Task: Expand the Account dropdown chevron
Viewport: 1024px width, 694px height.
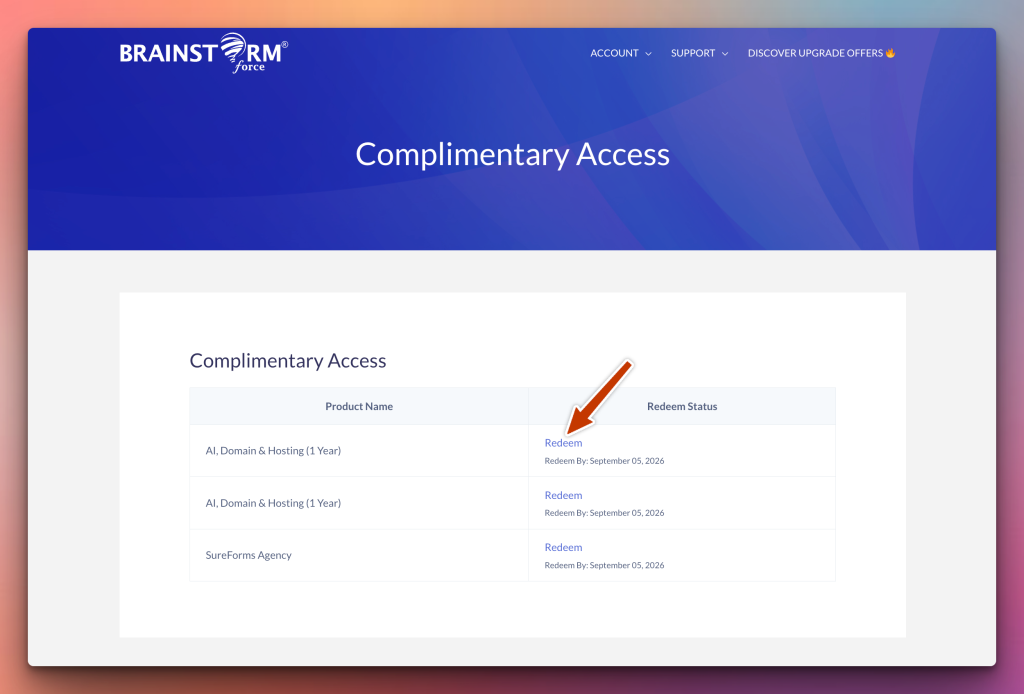Action: [648, 54]
